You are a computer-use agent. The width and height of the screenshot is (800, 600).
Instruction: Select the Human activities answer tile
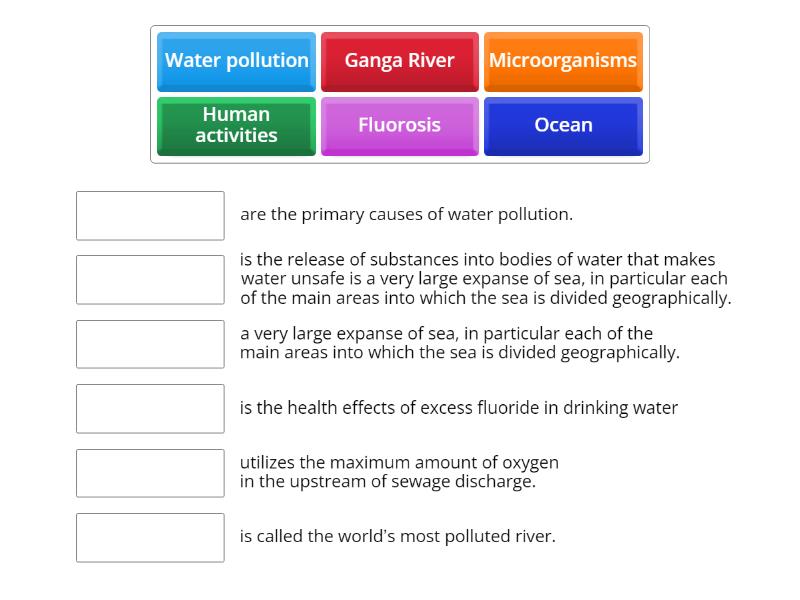click(x=236, y=126)
